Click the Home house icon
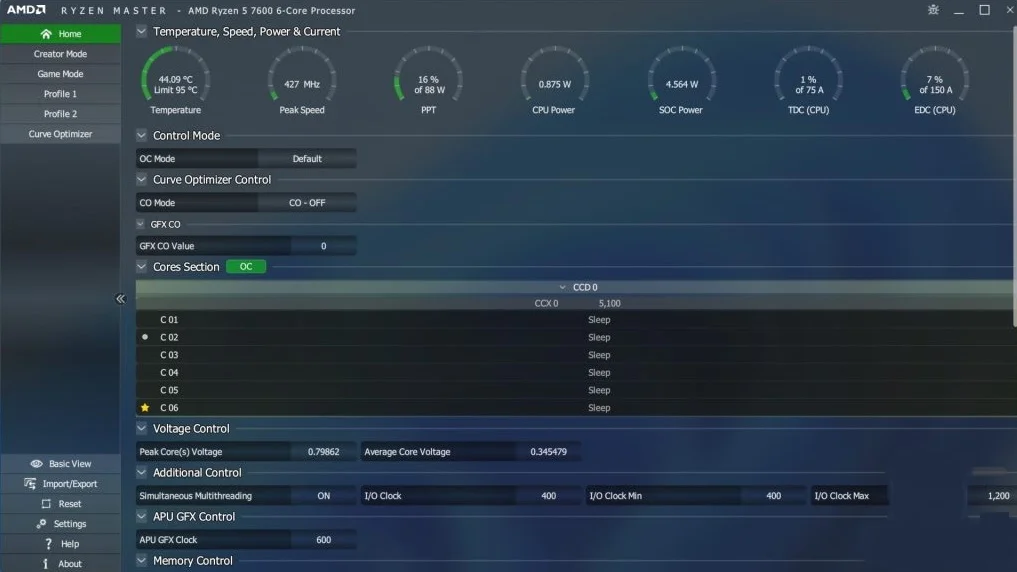 click(x=45, y=34)
